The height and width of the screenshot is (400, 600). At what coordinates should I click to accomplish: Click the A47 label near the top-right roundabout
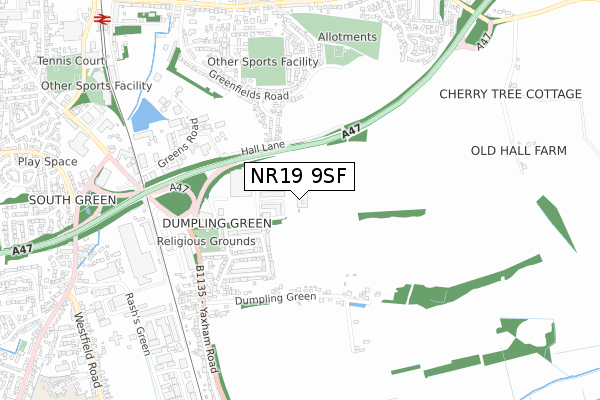[483, 41]
